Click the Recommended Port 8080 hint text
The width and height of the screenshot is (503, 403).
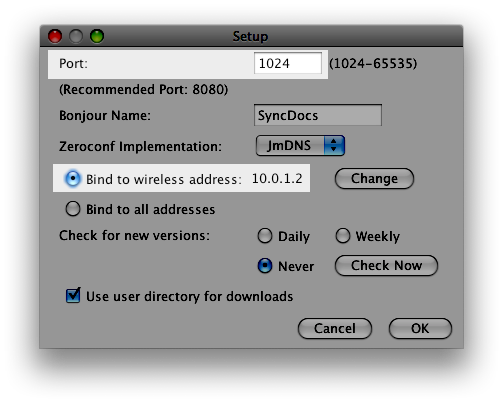(x=144, y=89)
